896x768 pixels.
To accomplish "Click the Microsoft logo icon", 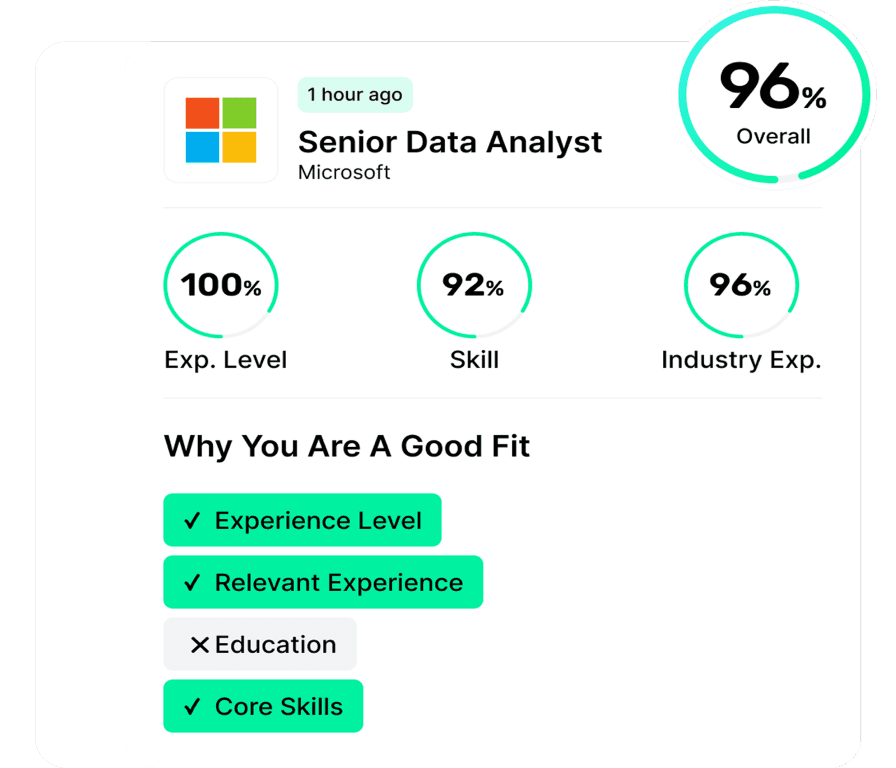I will coord(221,130).
